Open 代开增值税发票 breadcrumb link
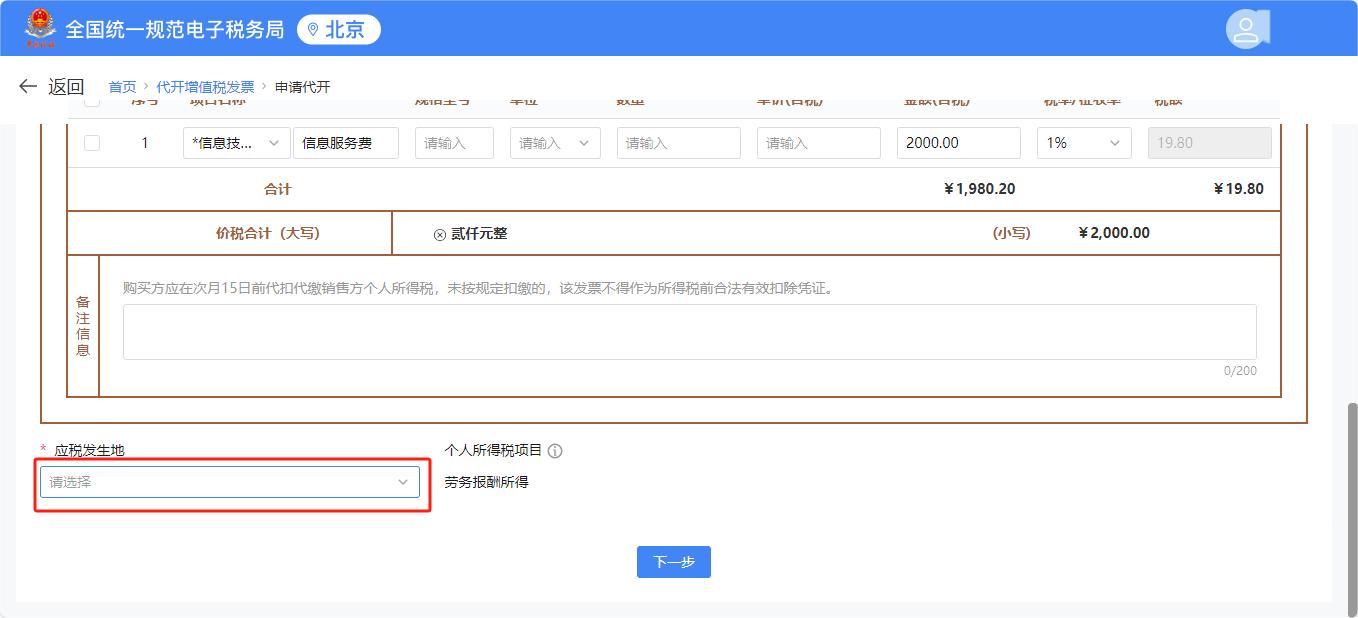This screenshot has height=618, width=1358. 205,87
